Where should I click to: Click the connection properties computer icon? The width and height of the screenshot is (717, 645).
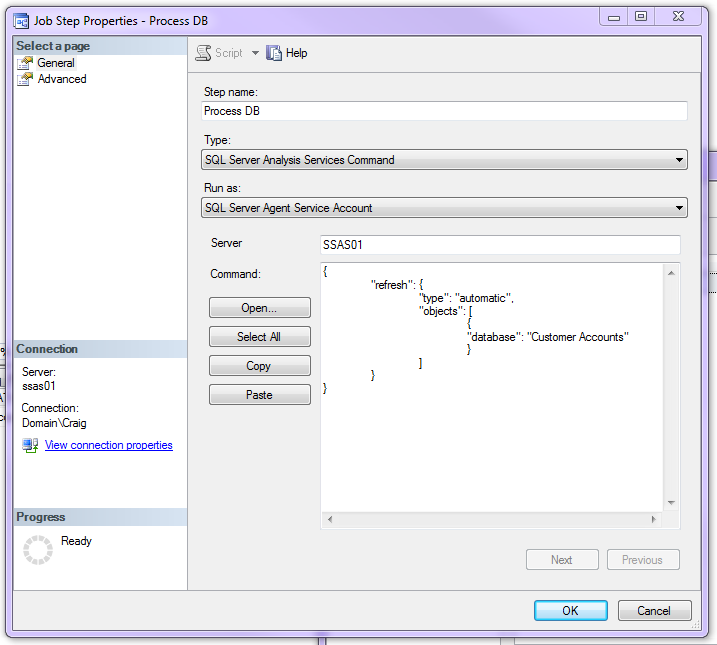click(x=30, y=445)
